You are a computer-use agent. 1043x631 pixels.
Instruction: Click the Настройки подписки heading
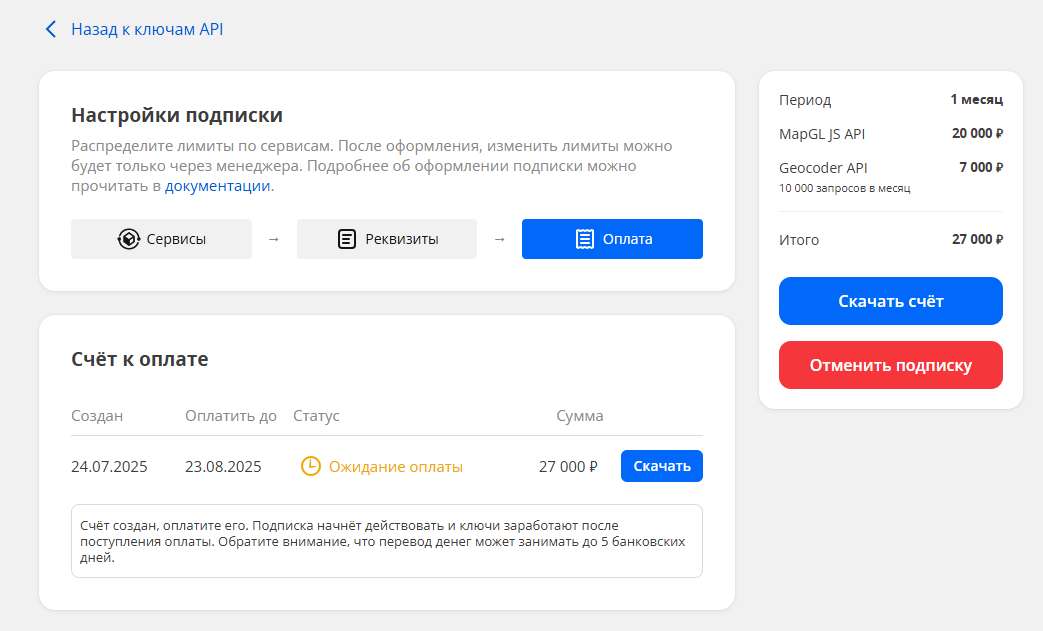click(177, 115)
